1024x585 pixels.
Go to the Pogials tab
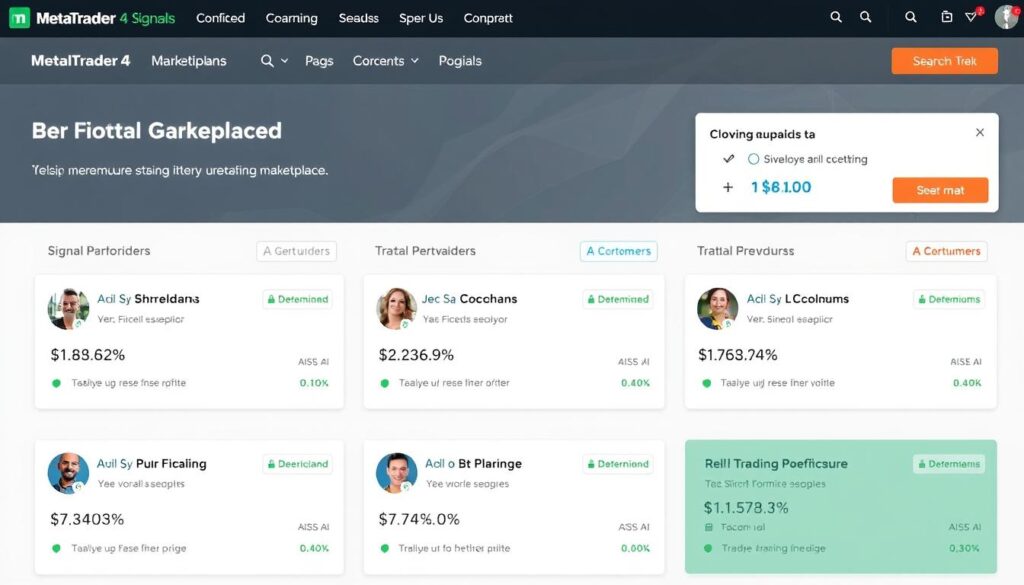460,61
